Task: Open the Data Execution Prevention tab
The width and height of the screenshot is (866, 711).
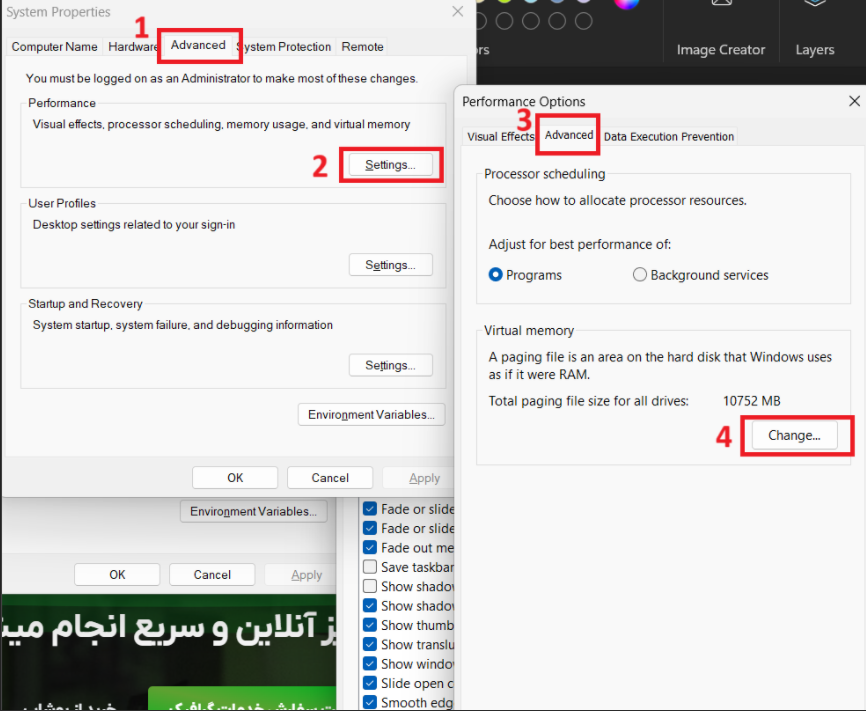Action: point(668,135)
